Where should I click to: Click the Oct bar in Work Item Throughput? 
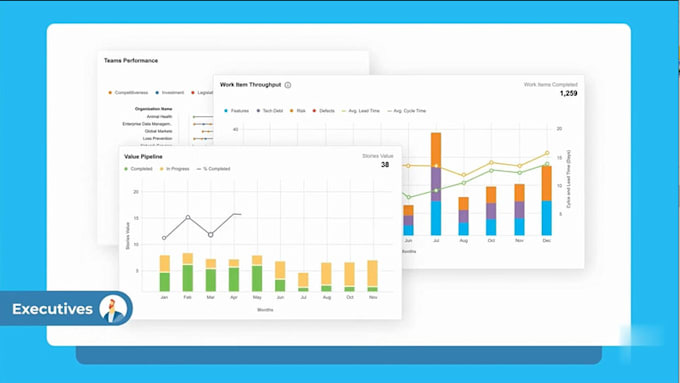click(x=491, y=211)
